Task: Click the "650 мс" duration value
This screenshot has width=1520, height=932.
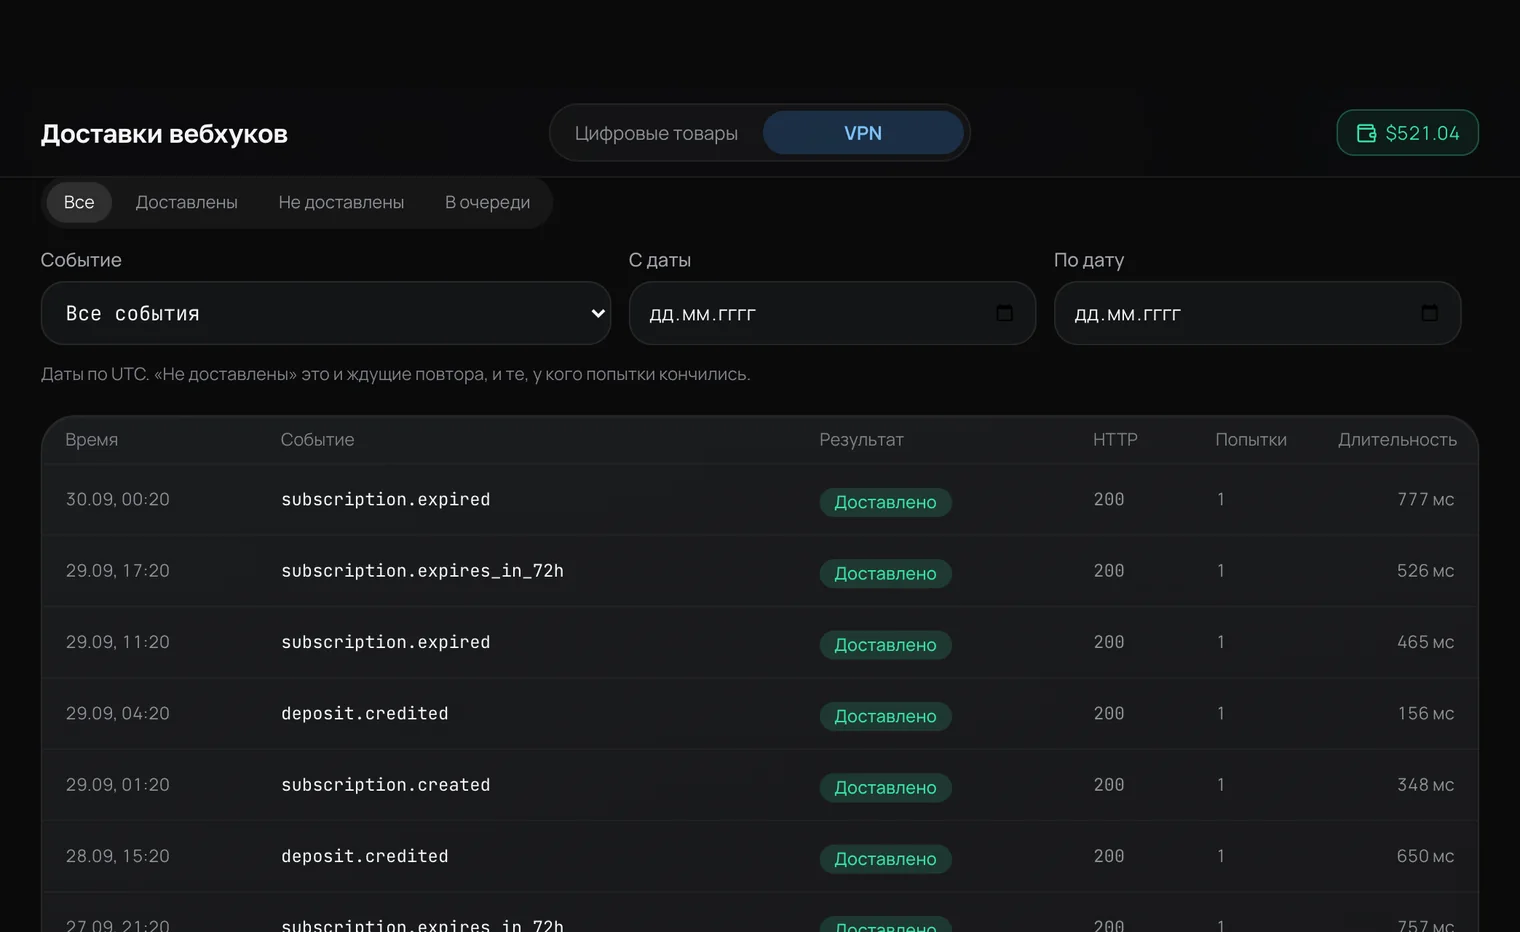Action: 1425,856
